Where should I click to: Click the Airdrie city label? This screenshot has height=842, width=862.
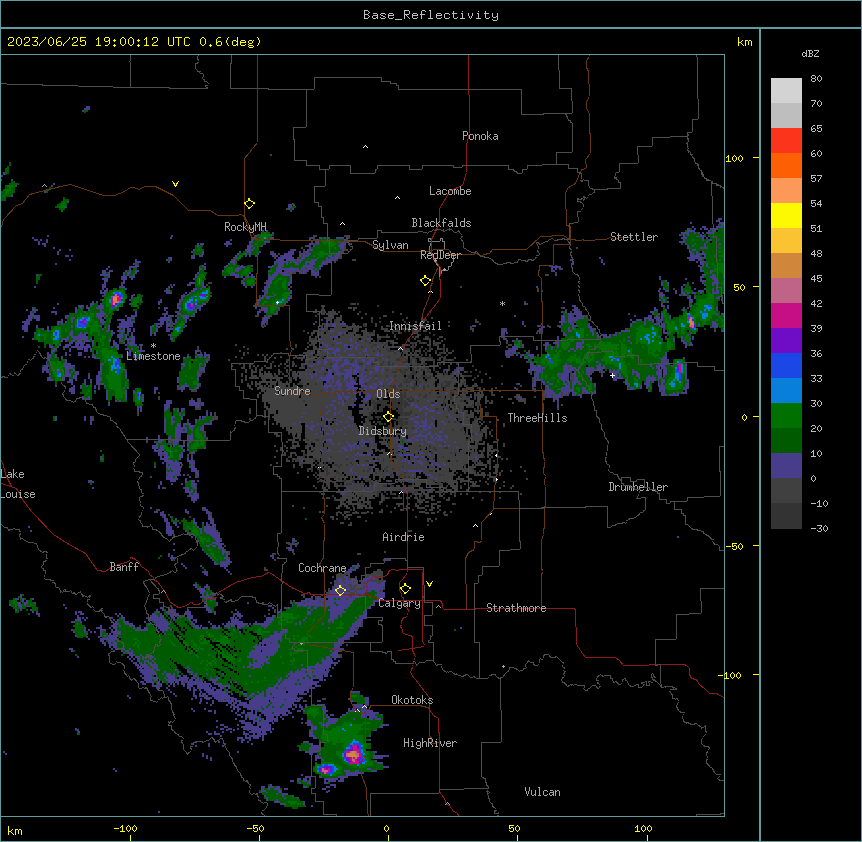coord(404,537)
